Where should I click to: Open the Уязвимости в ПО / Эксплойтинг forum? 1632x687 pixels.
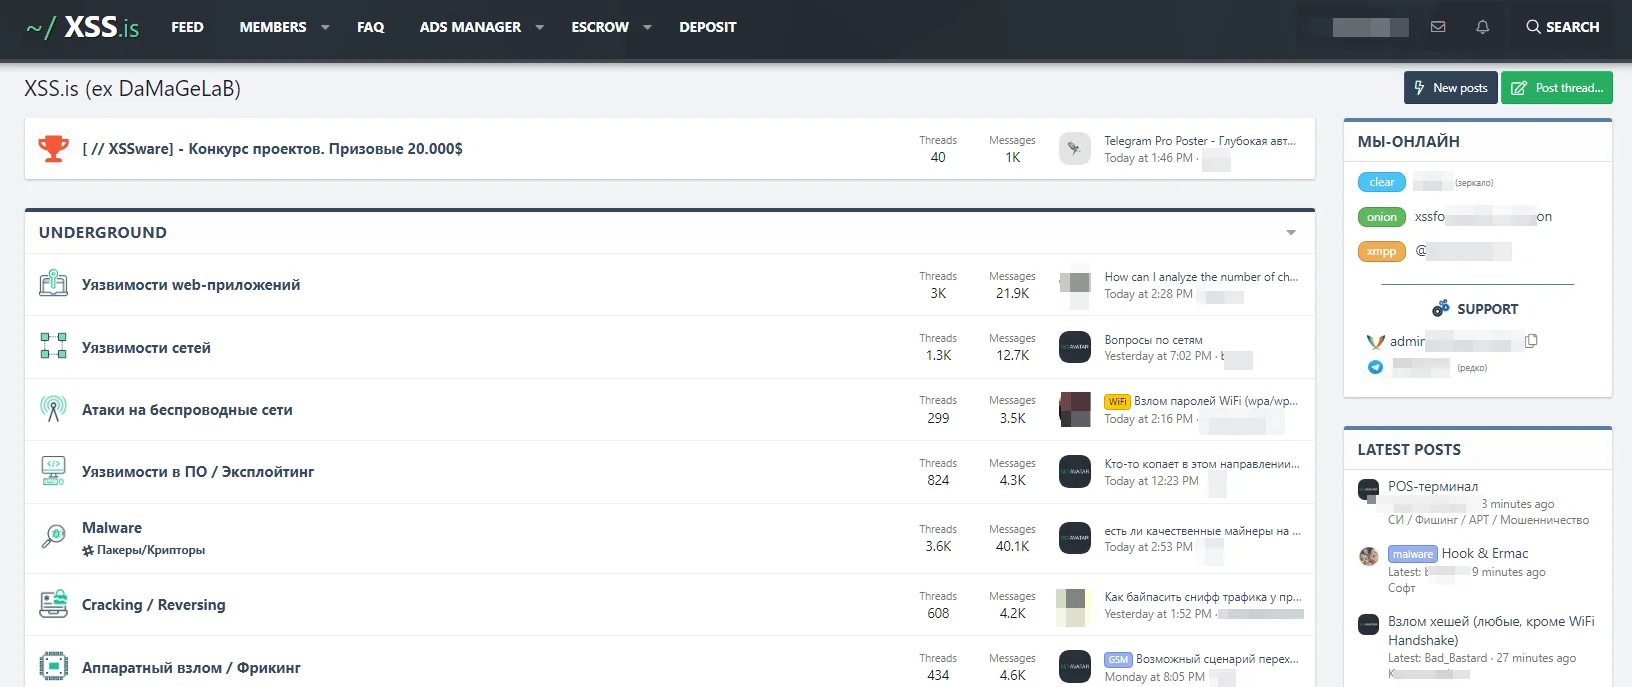[x=198, y=472]
